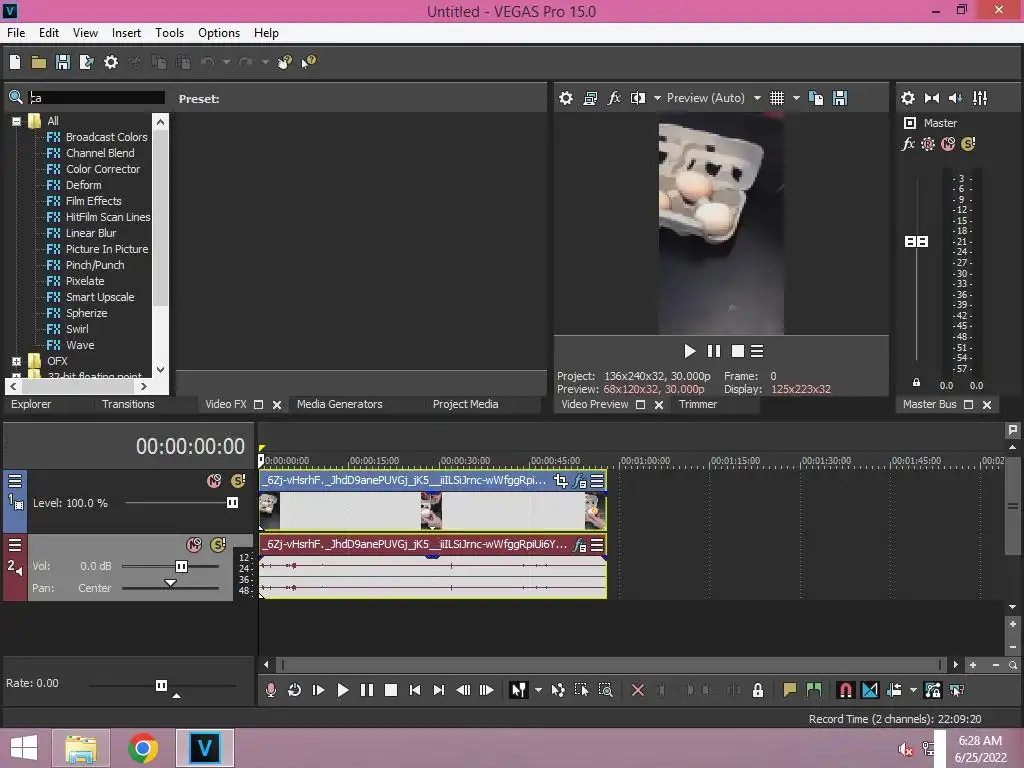
Task: Play from the timeline transport bar
Action: 342,690
